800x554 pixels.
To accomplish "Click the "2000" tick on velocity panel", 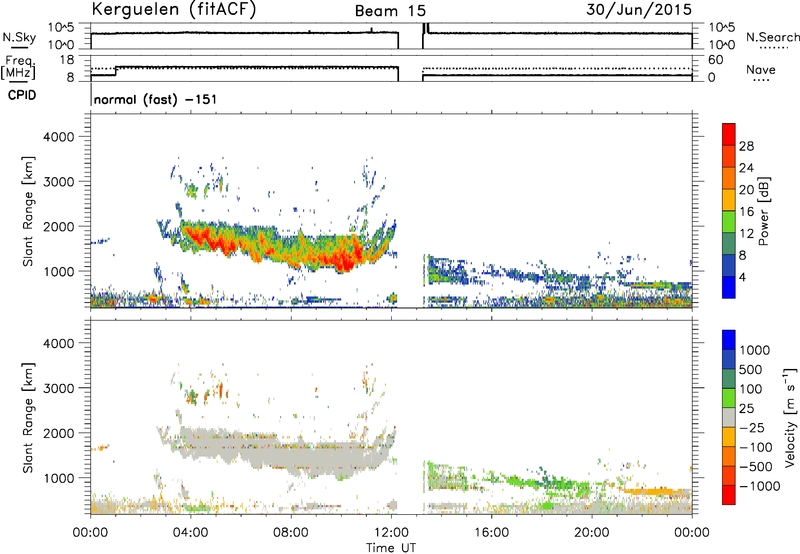I will (x=59, y=433).
